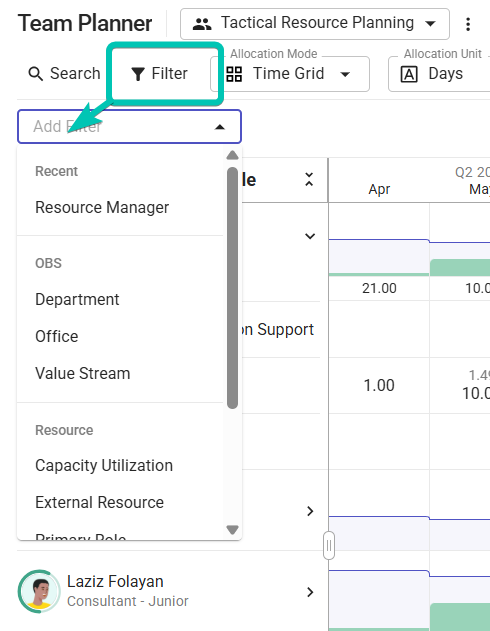Screen dimensions: 490x631
Task: Expand the Laziz Folayan row chevron
Action: pyautogui.click(x=310, y=592)
